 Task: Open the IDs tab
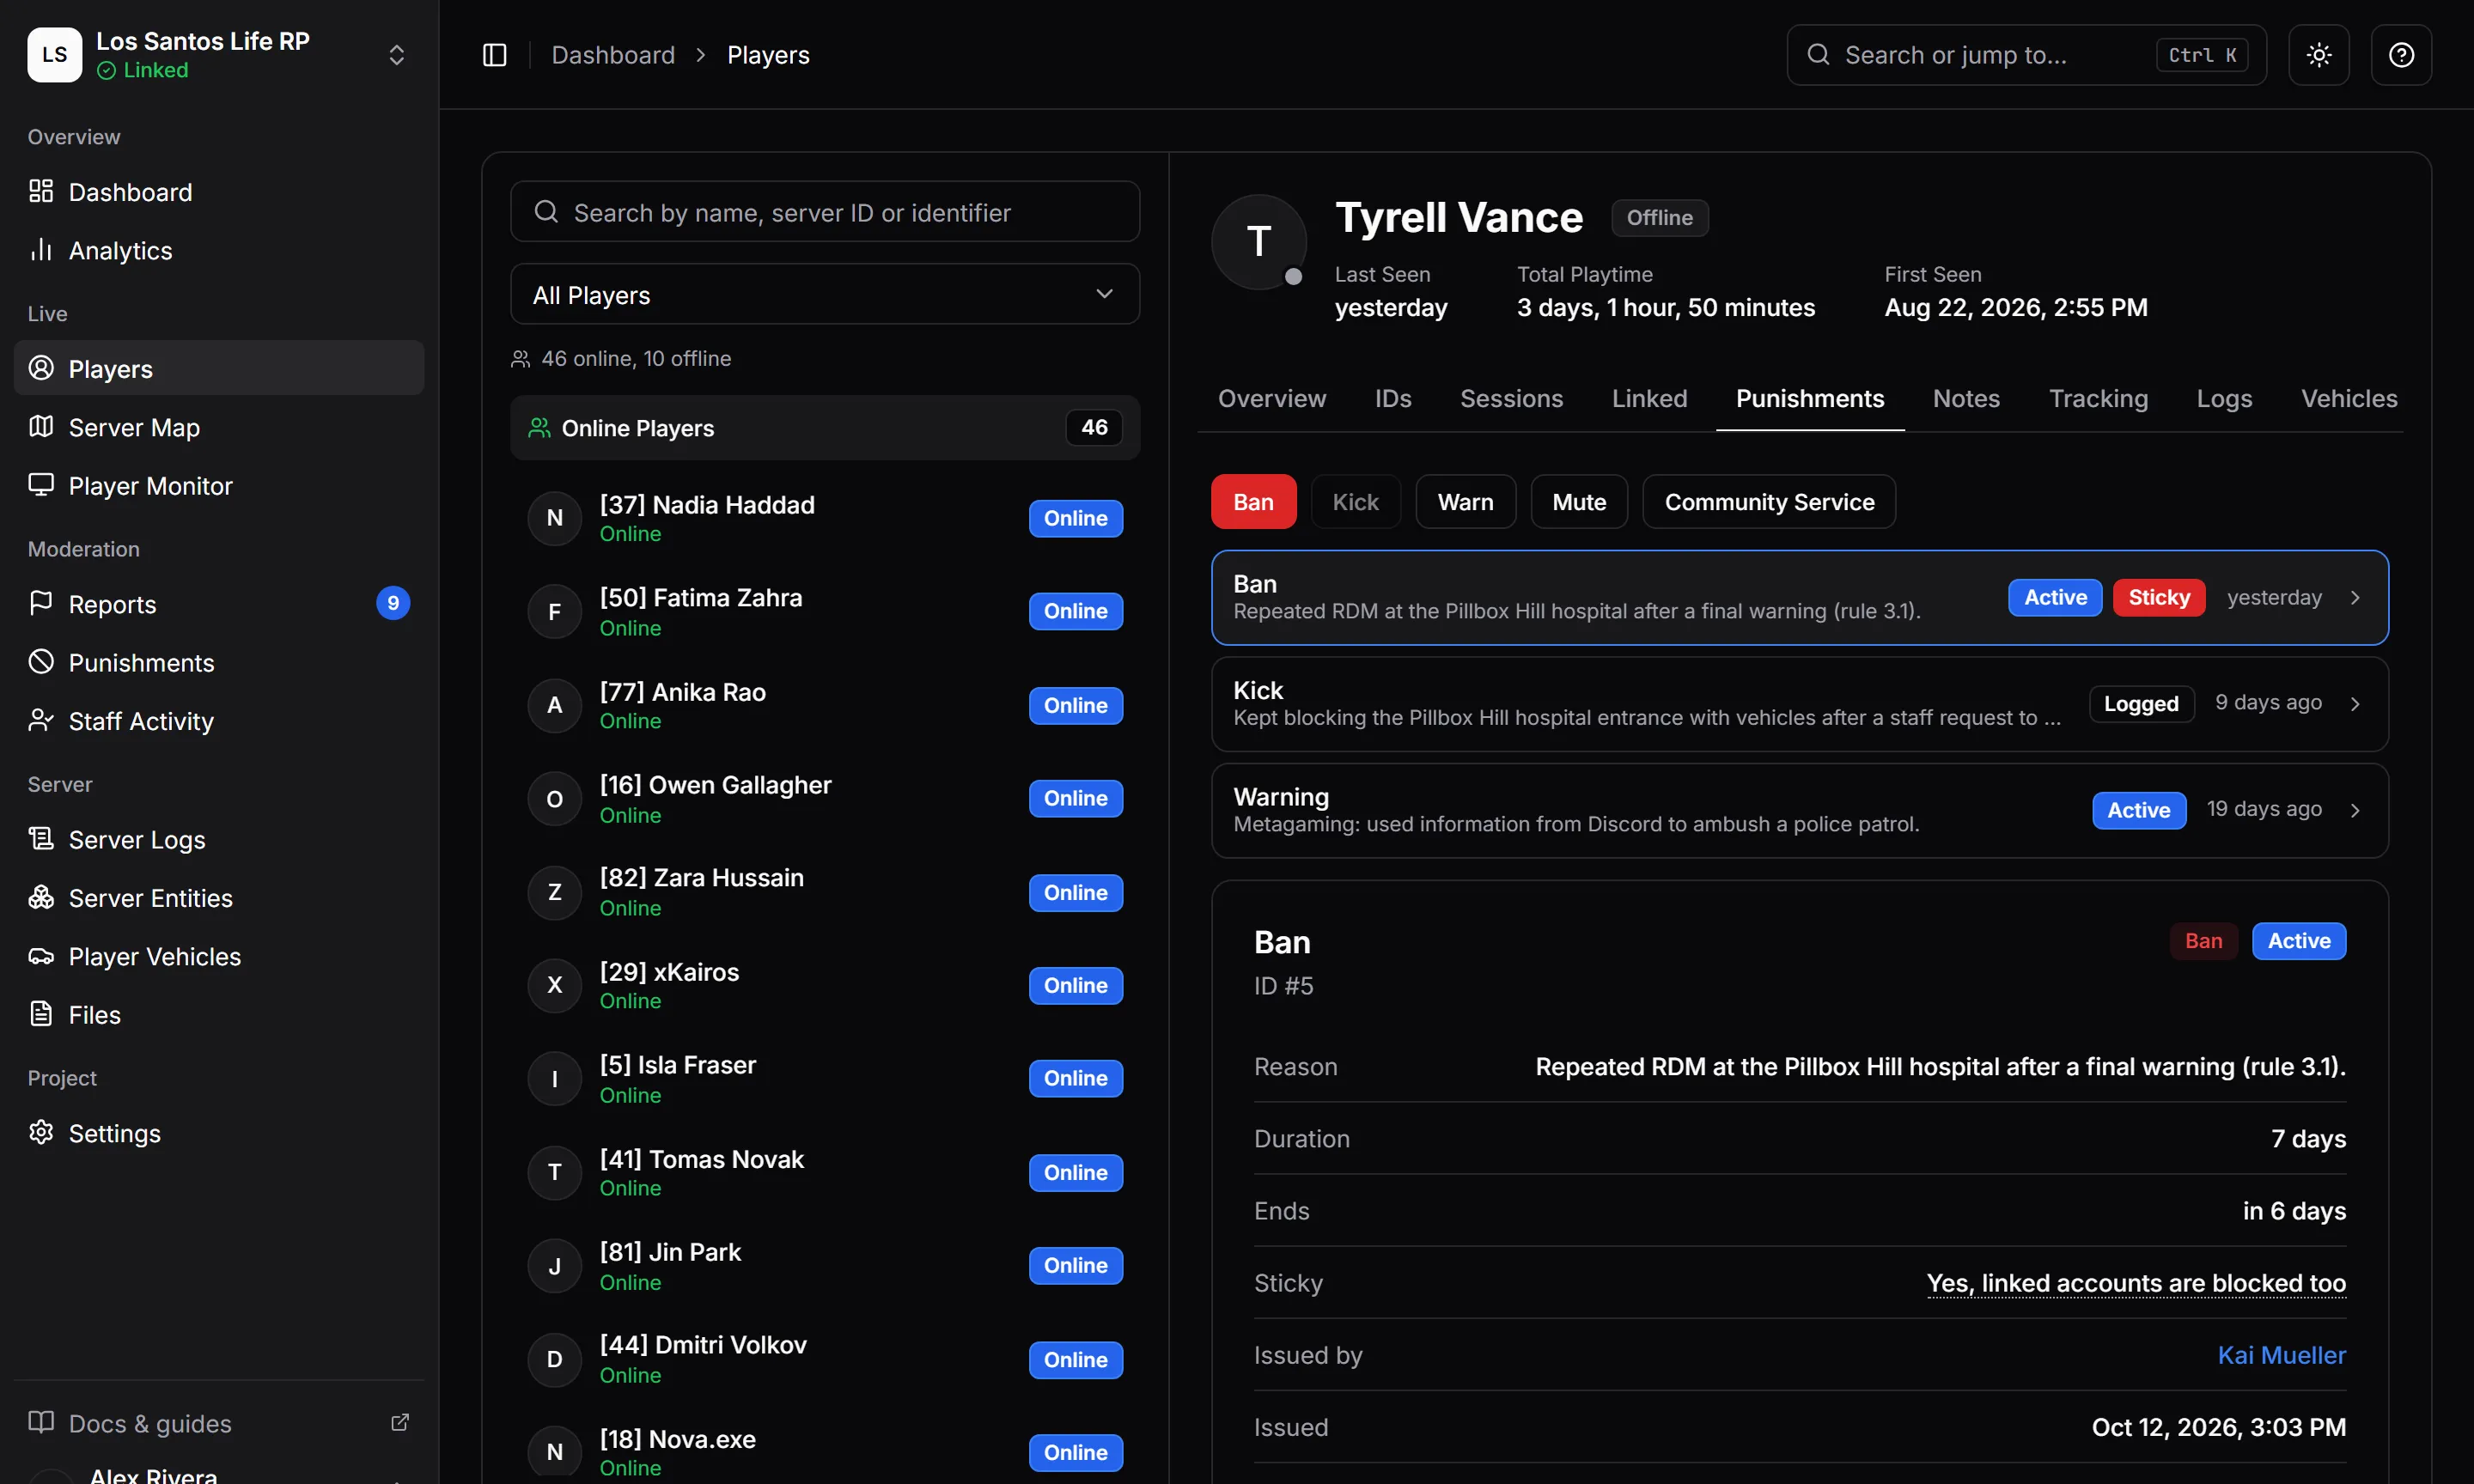click(x=1393, y=399)
